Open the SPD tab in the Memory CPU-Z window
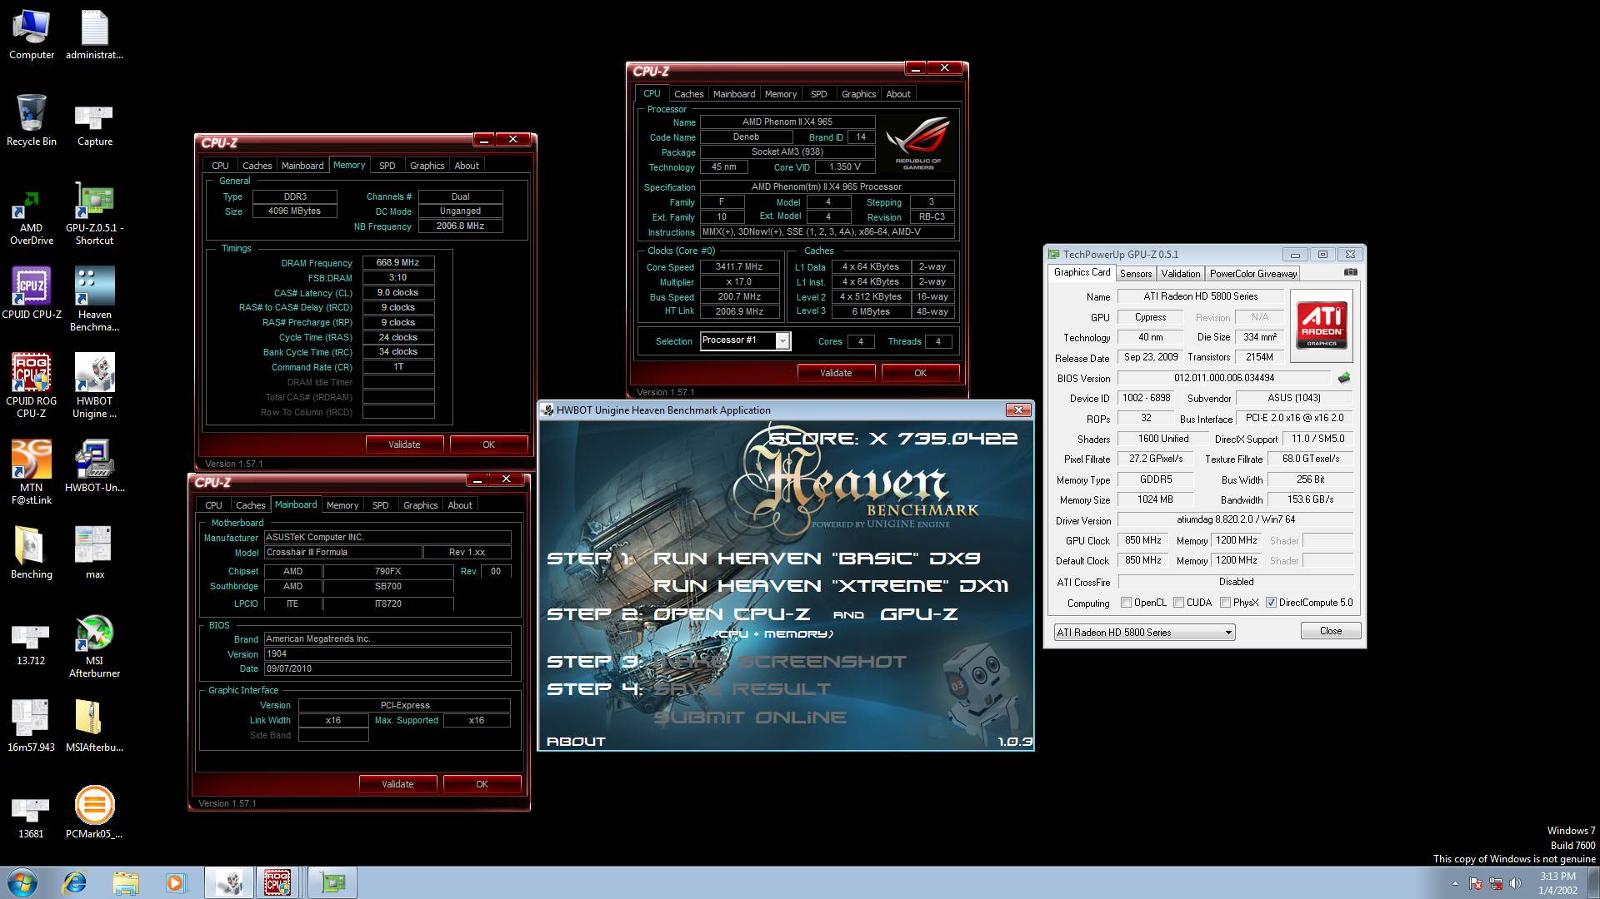Viewport: 1600px width, 899px height. click(x=387, y=166)
